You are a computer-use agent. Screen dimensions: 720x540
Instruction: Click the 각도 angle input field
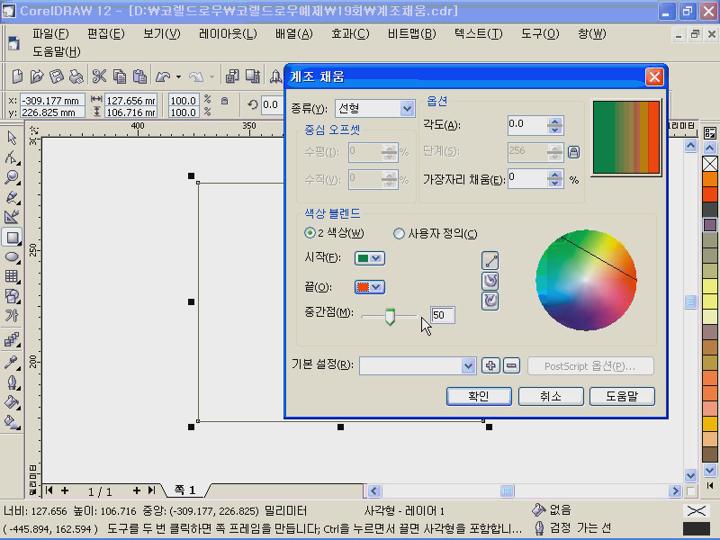click(527, 125)
